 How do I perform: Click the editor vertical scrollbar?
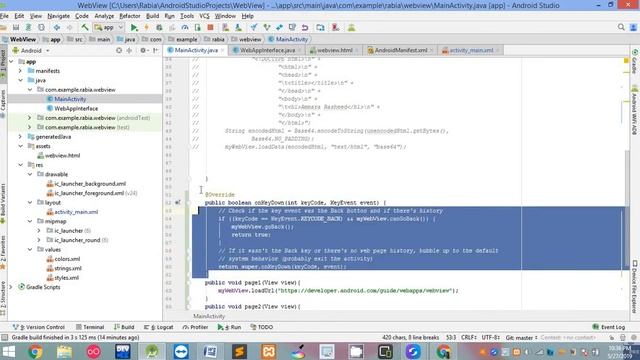[627, 208]
